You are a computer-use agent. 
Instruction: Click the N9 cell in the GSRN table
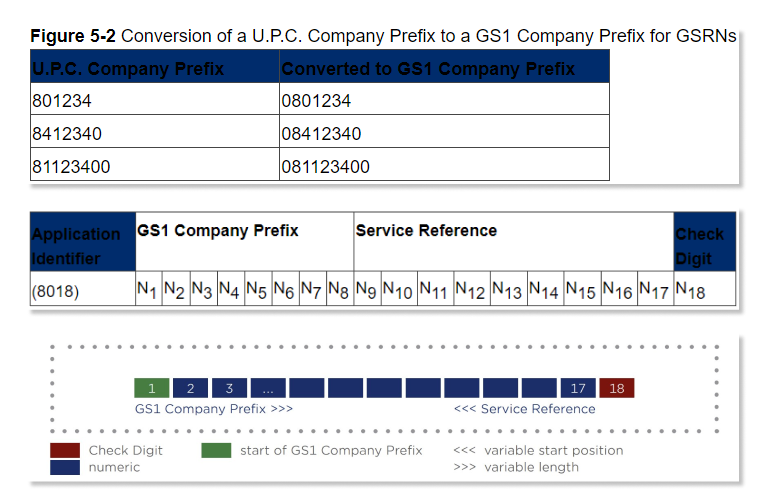(366, 290)
